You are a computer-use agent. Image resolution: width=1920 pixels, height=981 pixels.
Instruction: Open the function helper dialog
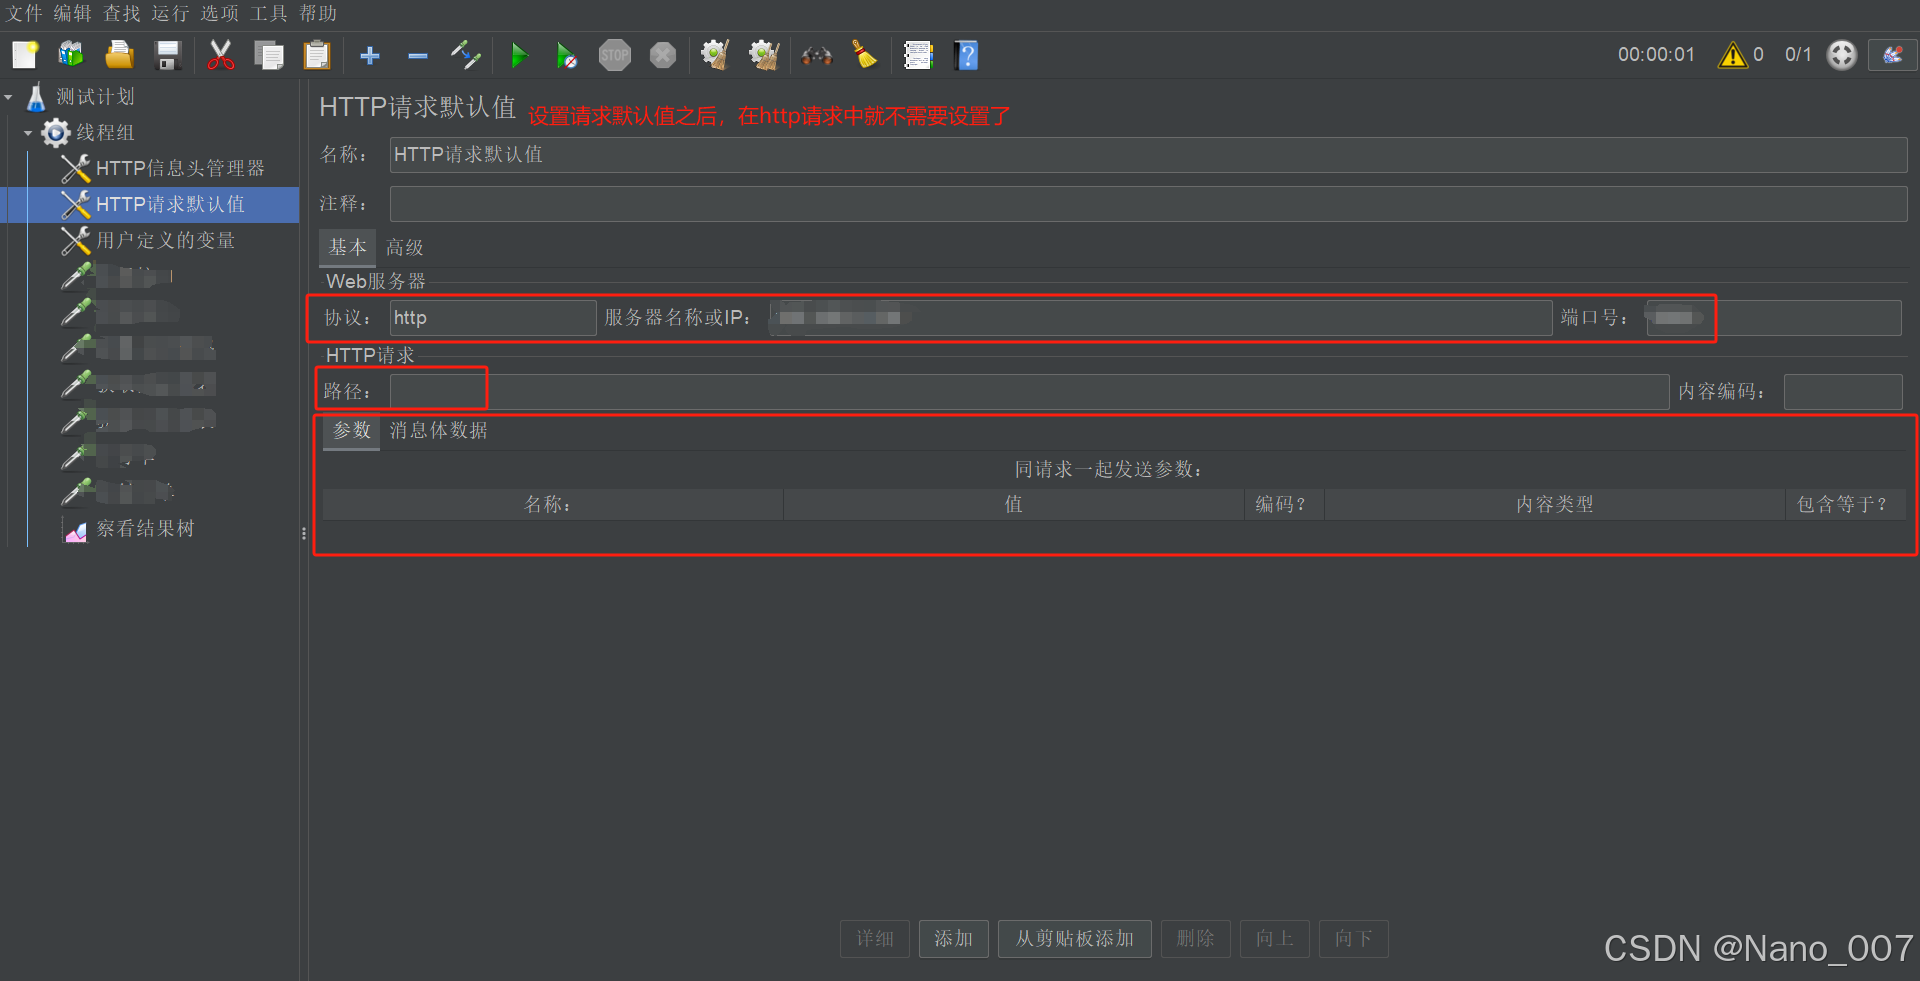(918, 55)
